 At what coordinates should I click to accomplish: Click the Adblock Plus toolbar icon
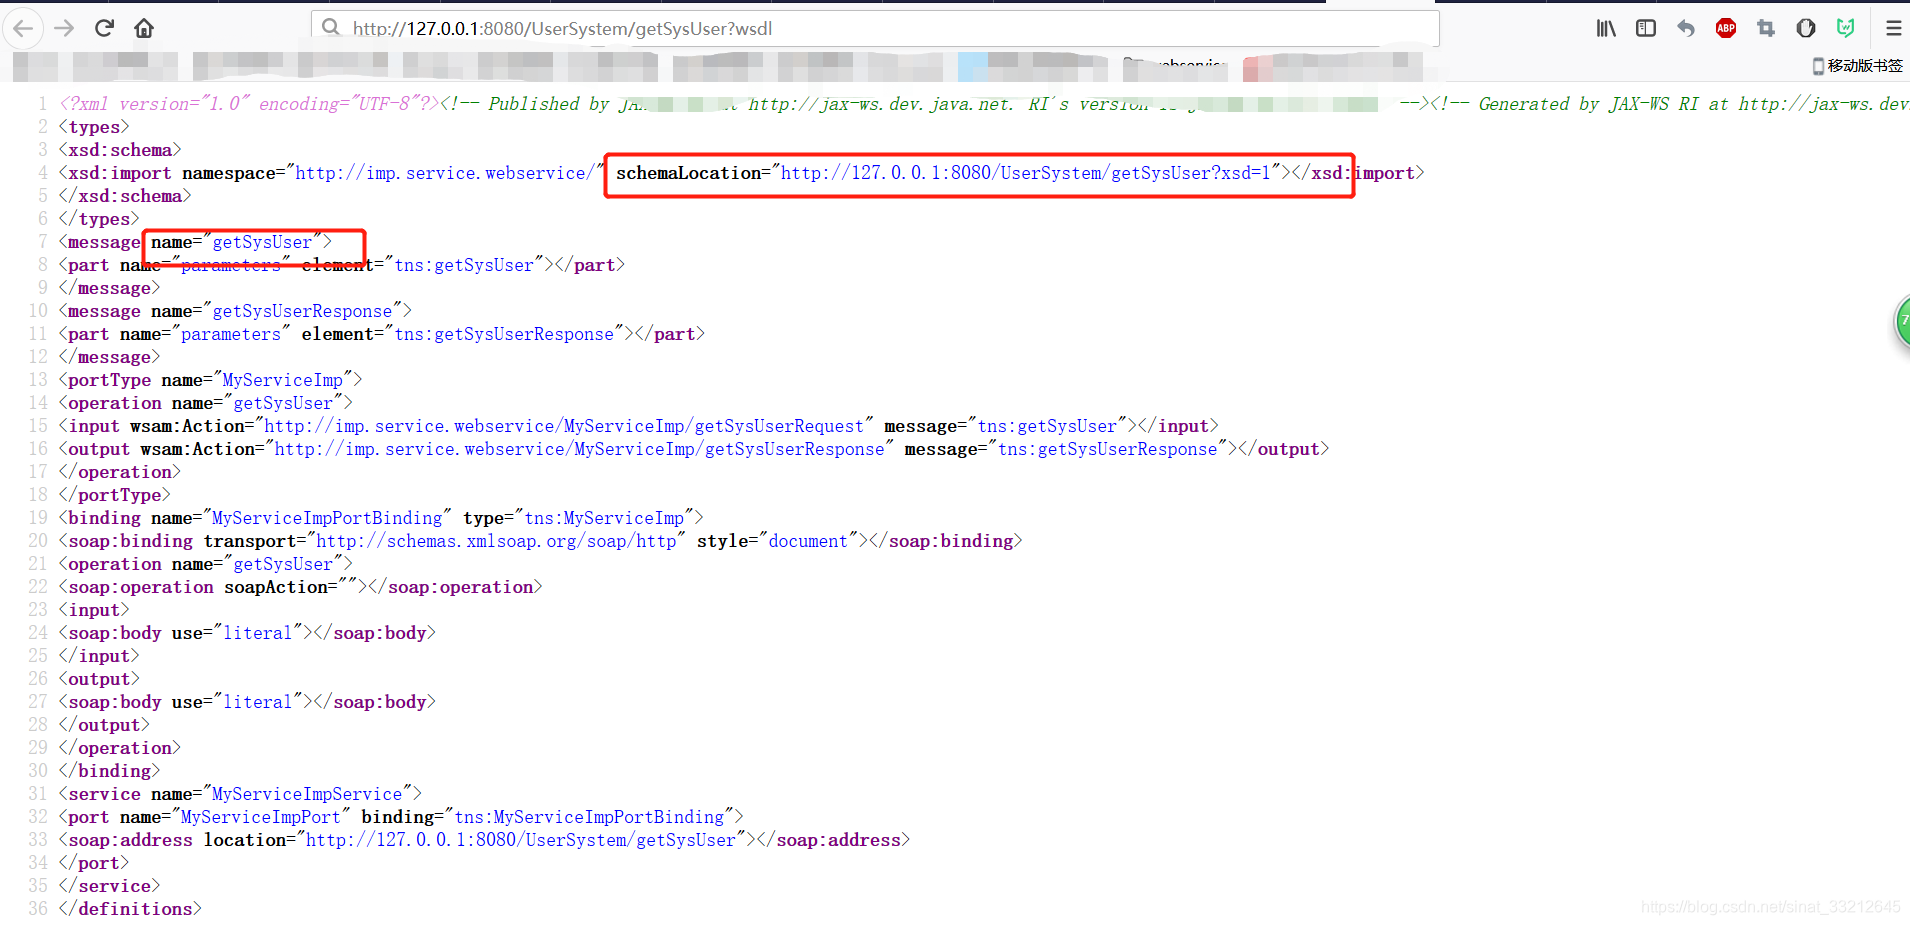(1726, 28)
